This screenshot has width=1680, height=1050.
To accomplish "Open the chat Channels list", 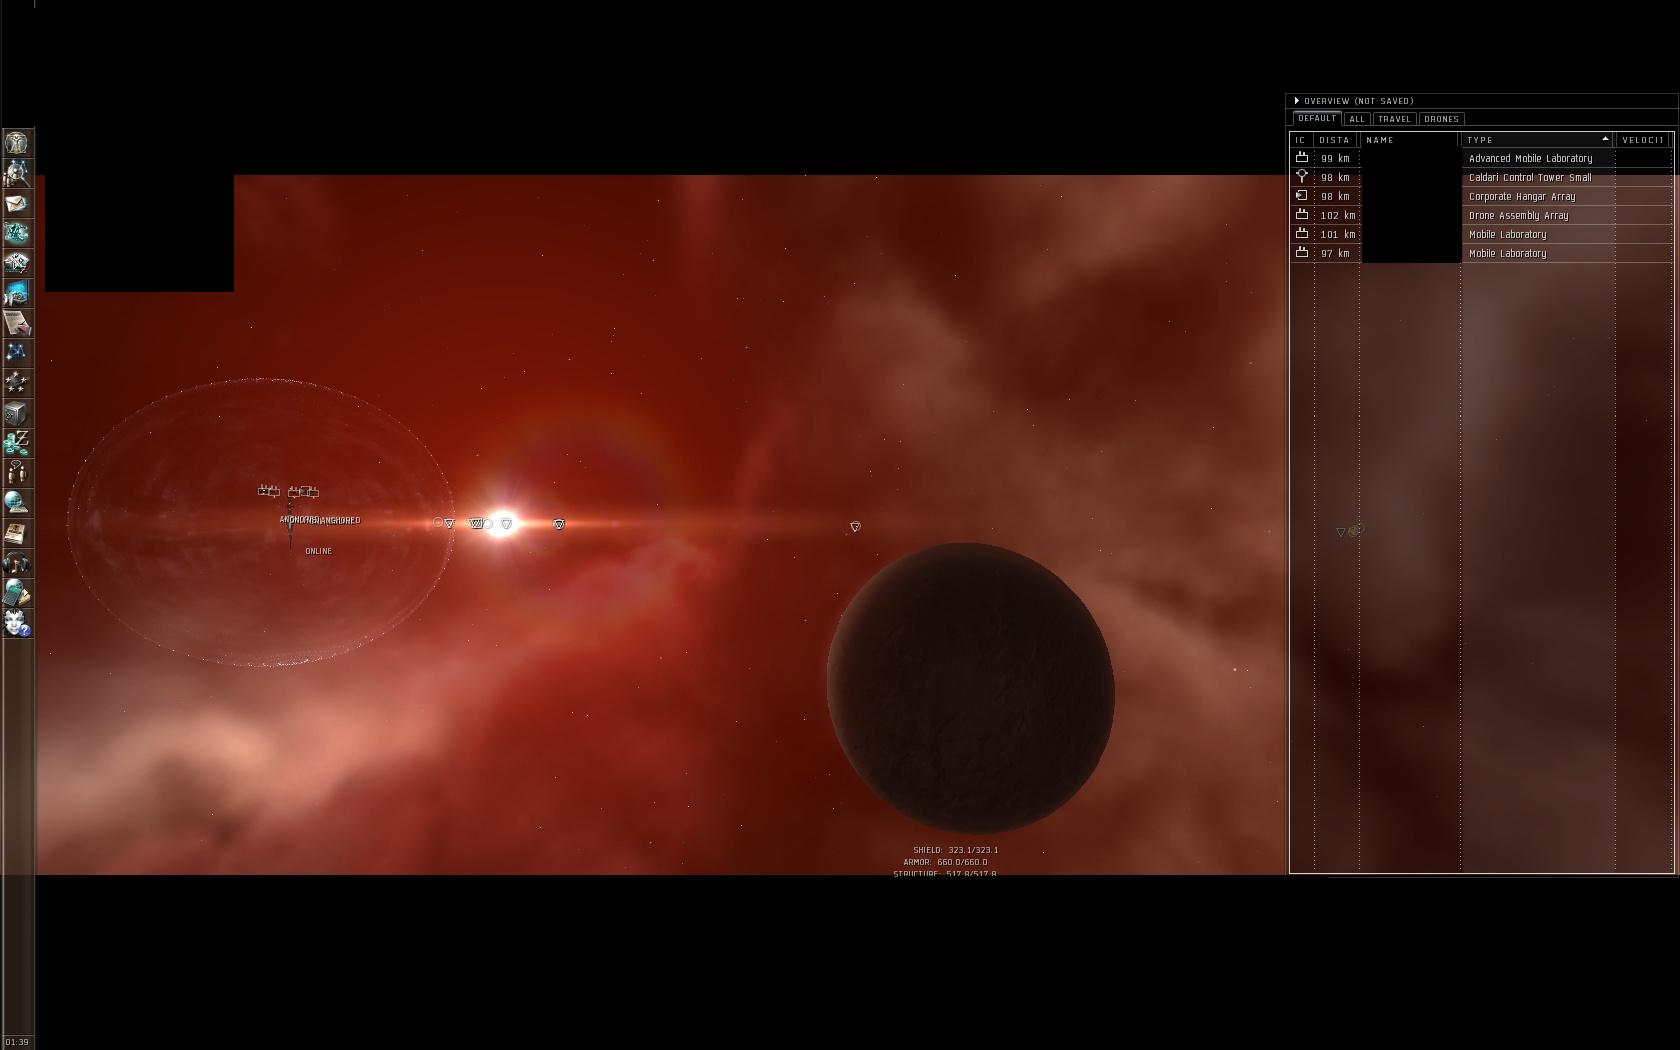I will click(x=17, y=473).
